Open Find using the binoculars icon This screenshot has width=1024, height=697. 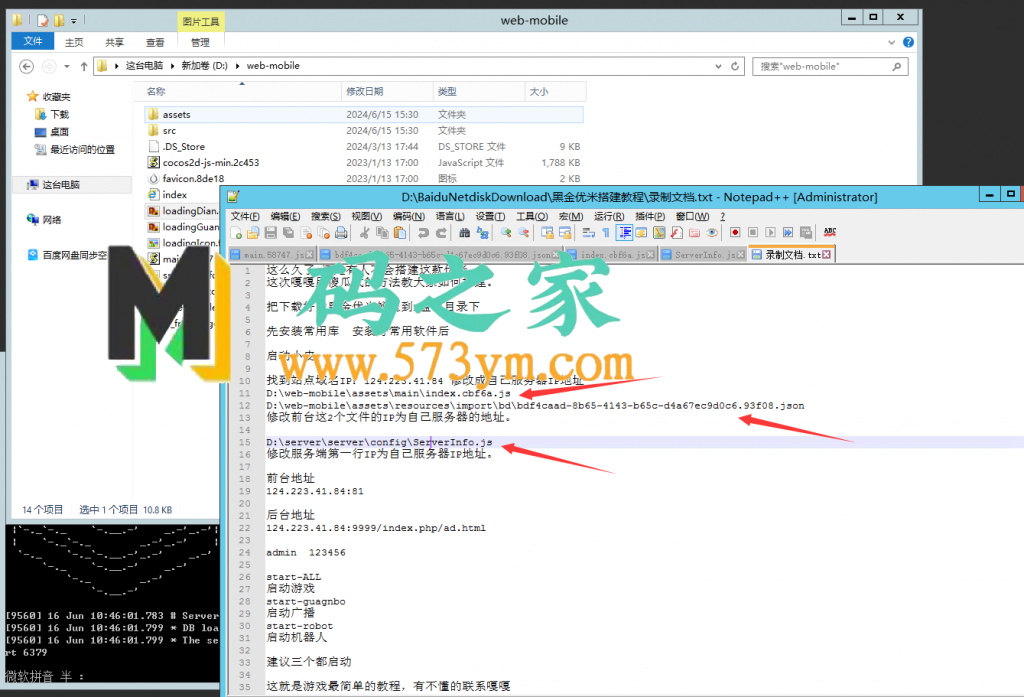(464, 233)
